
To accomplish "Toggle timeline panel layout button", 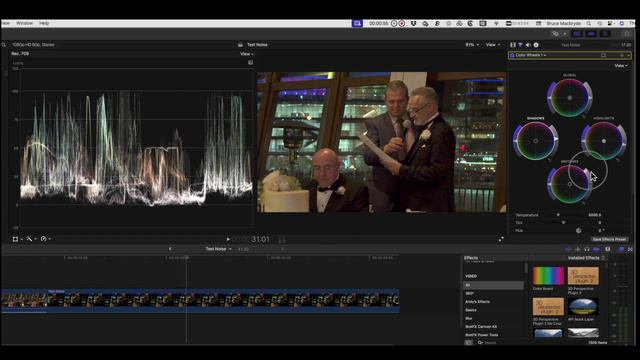I will point(591,34).
